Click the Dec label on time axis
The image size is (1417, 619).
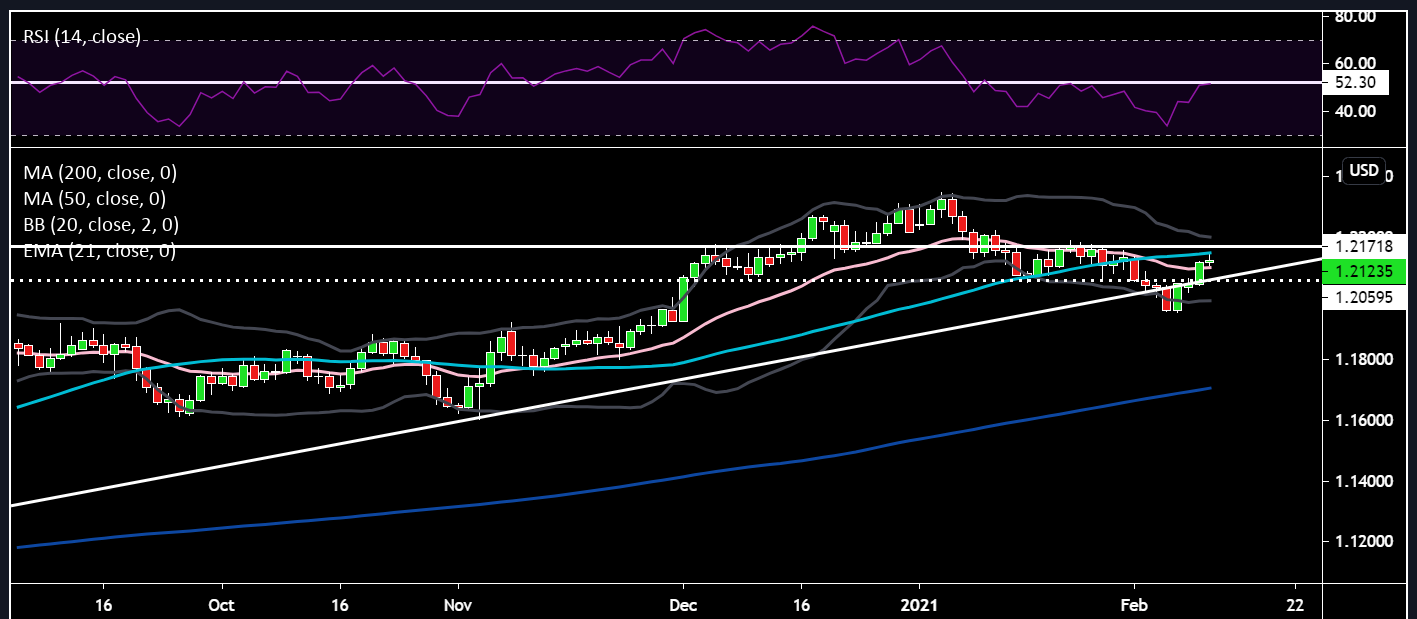coord(683,604)
